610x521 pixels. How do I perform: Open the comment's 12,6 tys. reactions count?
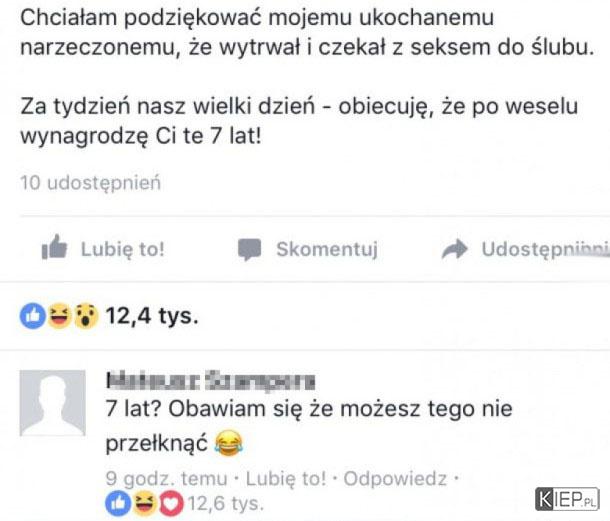(226, 503)
